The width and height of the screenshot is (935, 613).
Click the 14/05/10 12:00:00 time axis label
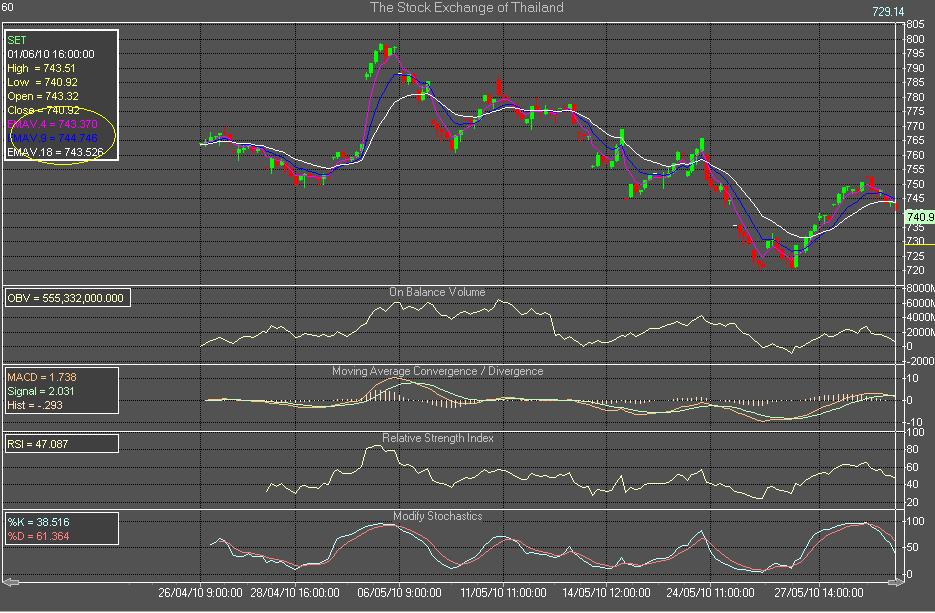pyautogui.click(x=606, y=593)
